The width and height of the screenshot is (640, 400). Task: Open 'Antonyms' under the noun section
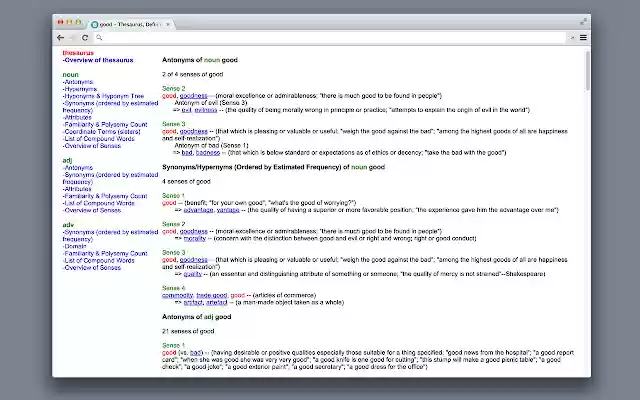[78, 82]
